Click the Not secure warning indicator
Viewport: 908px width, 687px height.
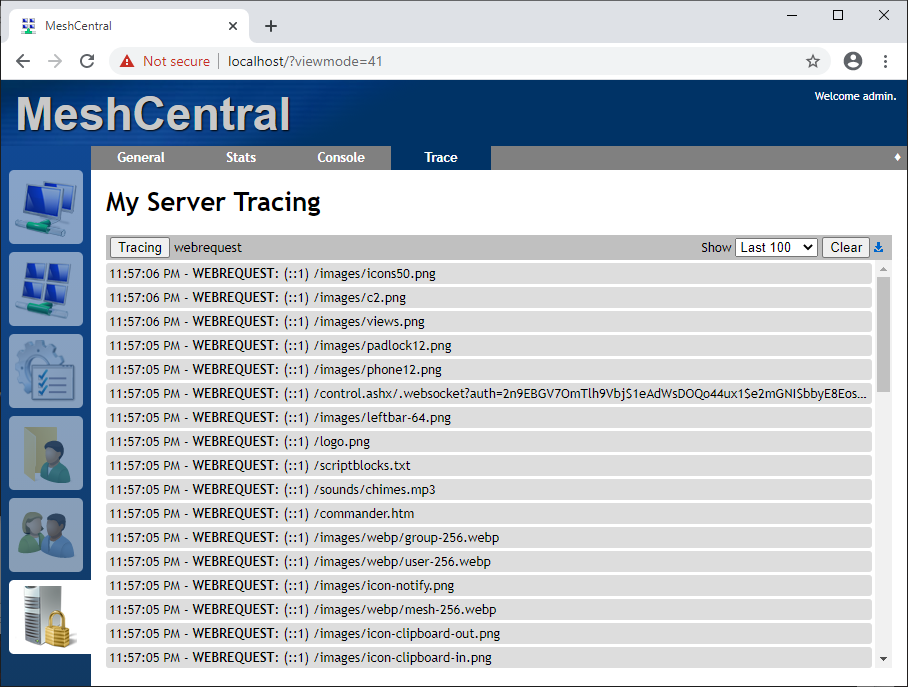pyautogui.click(x=163, y=61)
